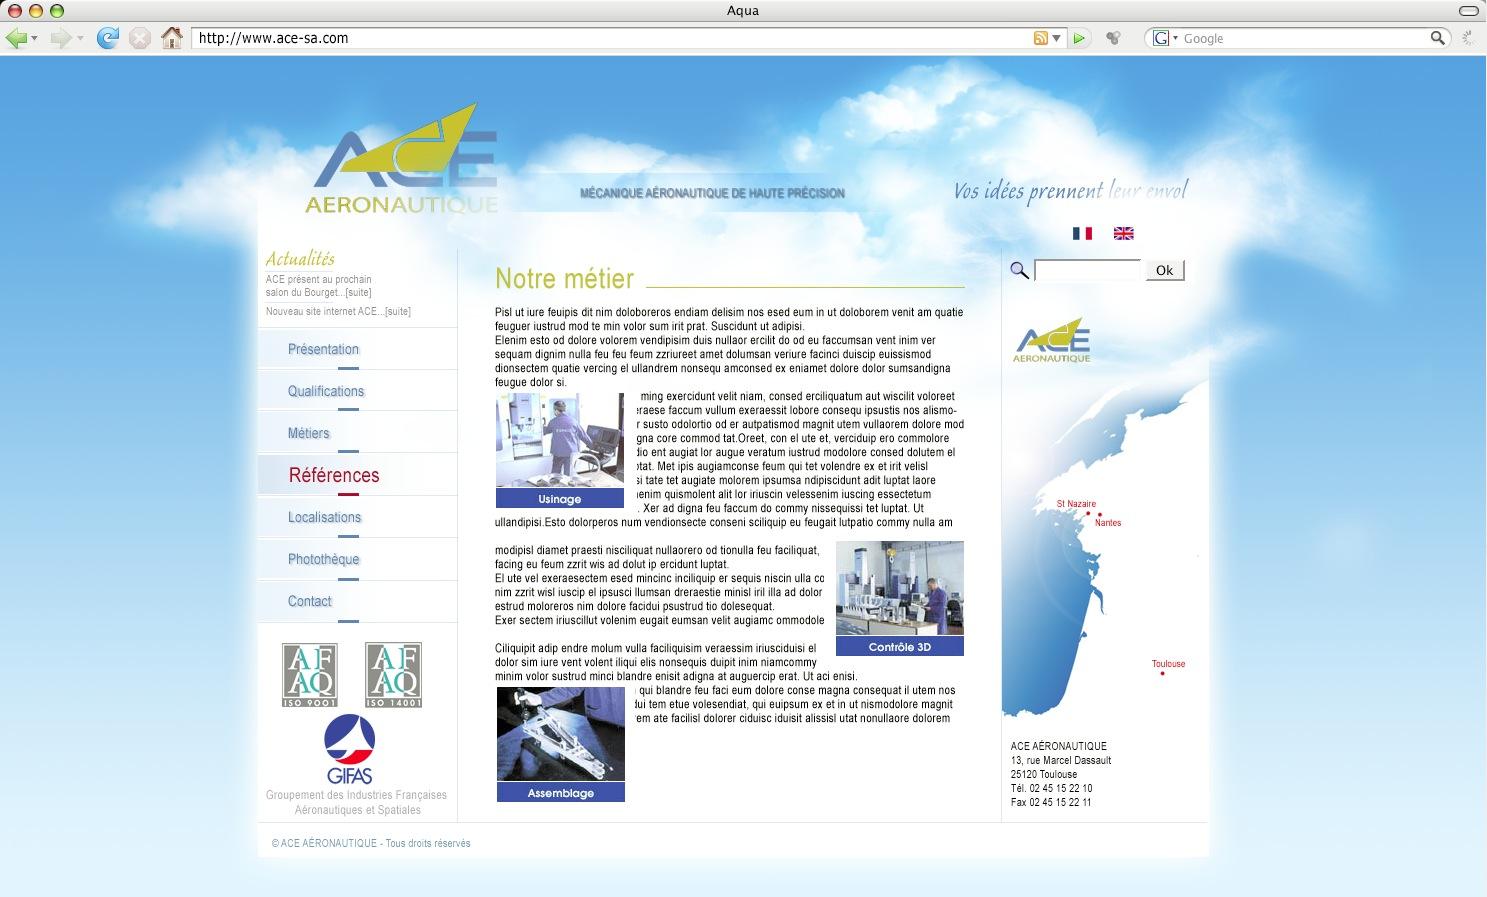1487x897 pixels.
Task: Open the Présentation menu item
Action: (323, 349)
